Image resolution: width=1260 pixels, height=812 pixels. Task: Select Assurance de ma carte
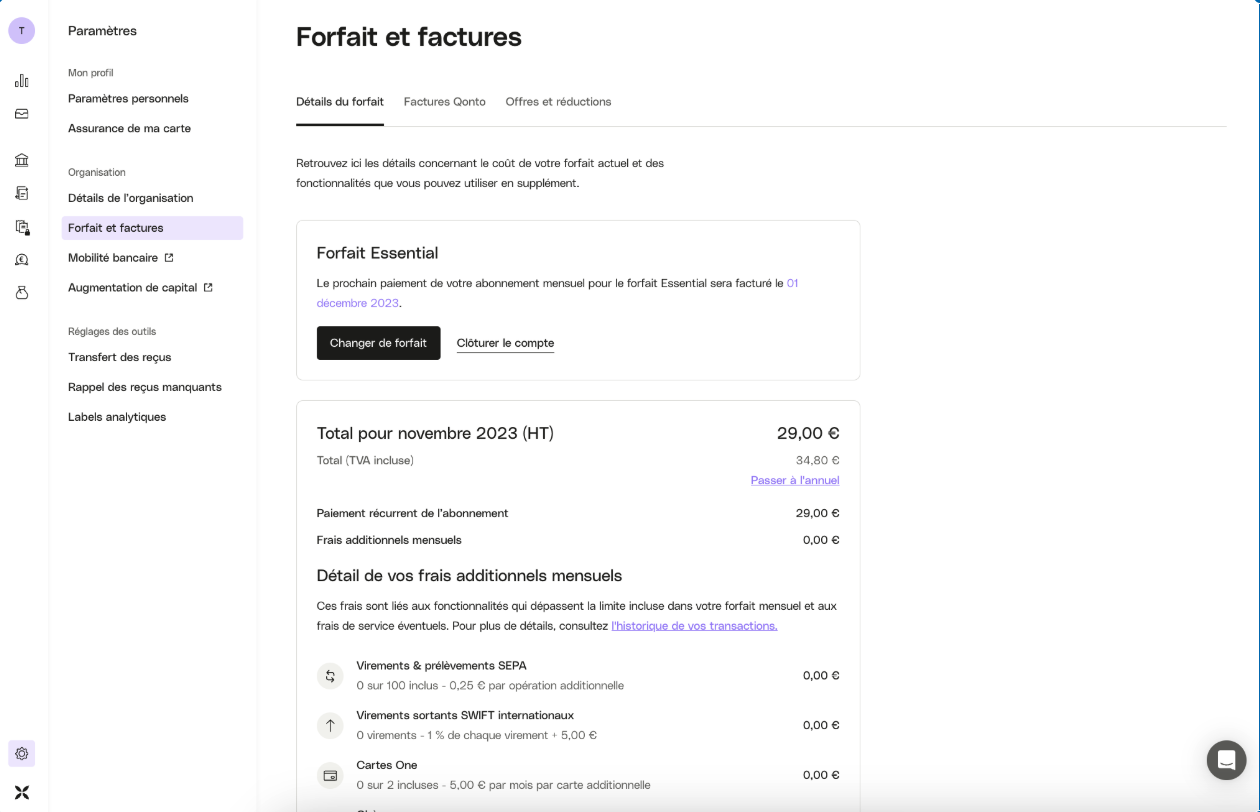[x=129, y=128]
